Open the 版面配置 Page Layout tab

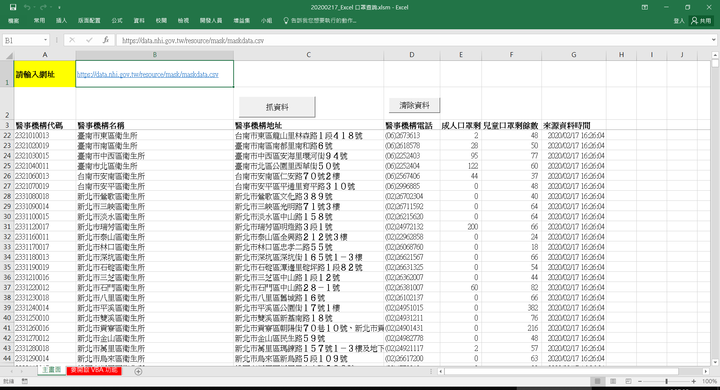tap(89, 21)
